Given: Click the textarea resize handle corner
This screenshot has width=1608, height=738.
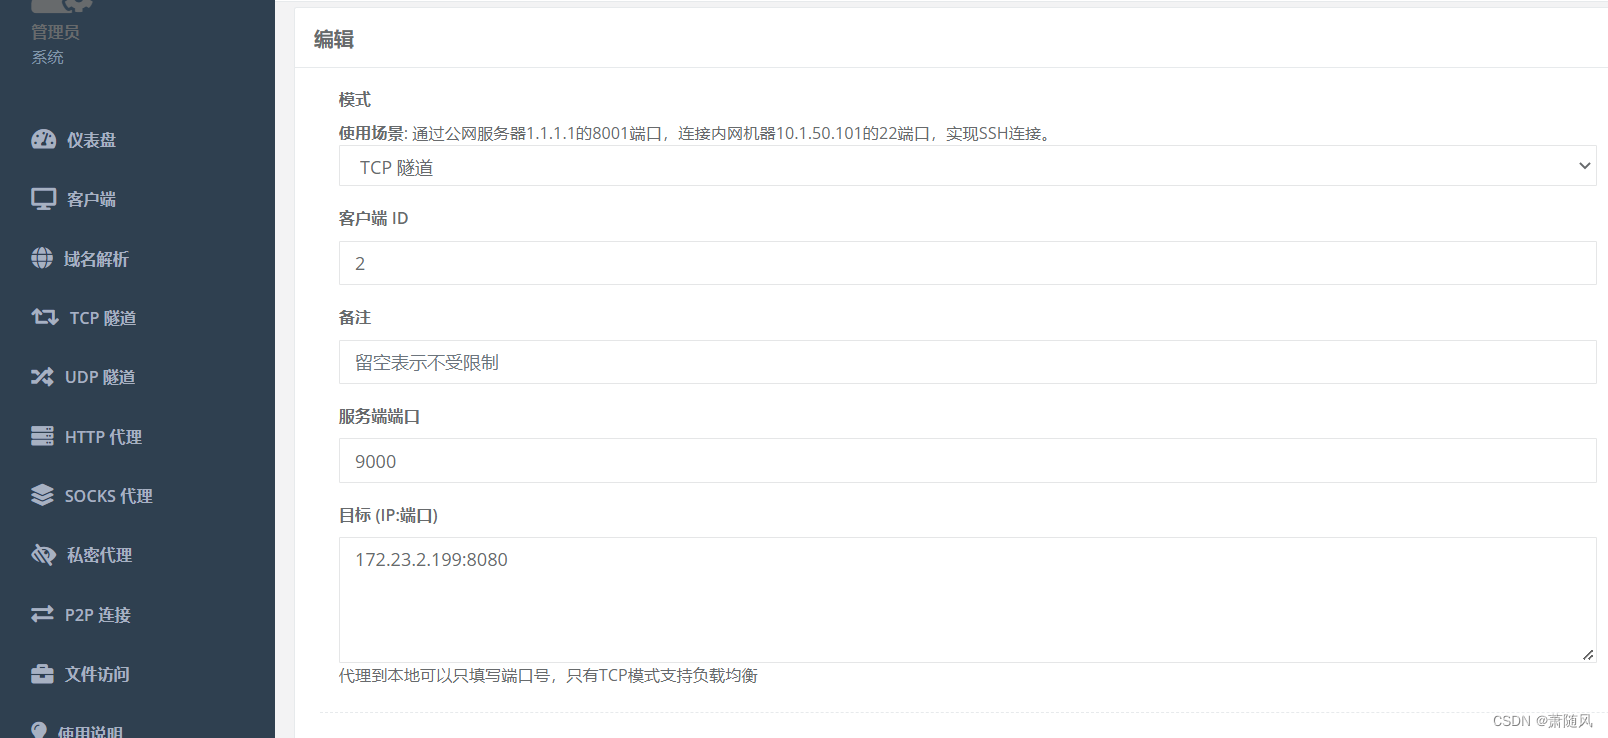Looking at the screenshot, I should (x=1588, y=655).
